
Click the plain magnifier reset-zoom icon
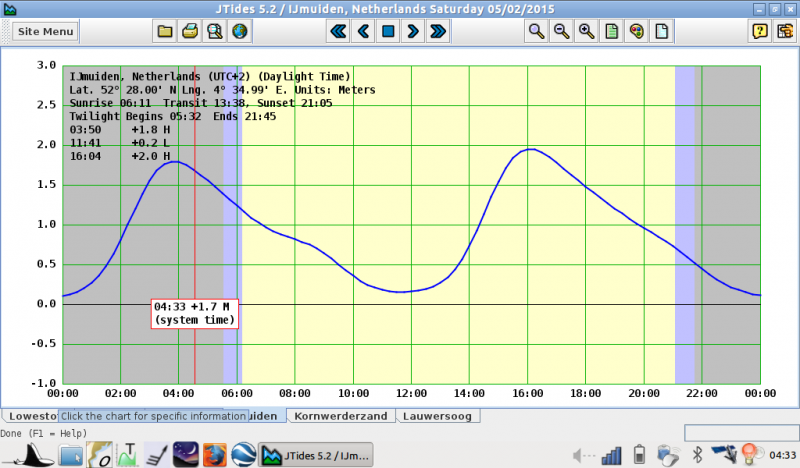pos(537,31)
